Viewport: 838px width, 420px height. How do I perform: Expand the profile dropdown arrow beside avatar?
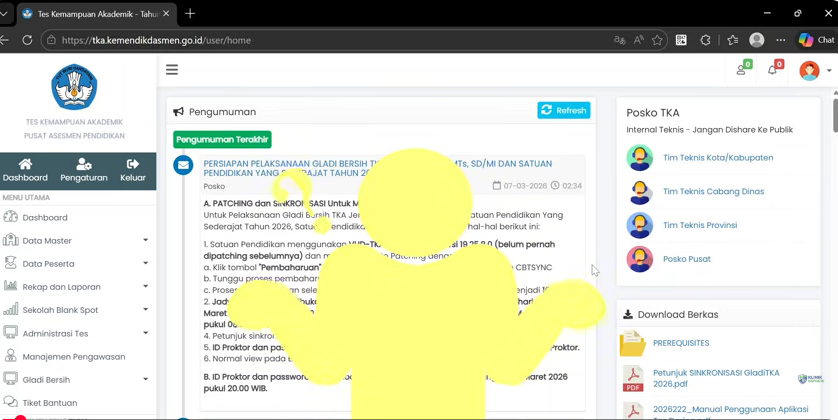coord(829,71)
